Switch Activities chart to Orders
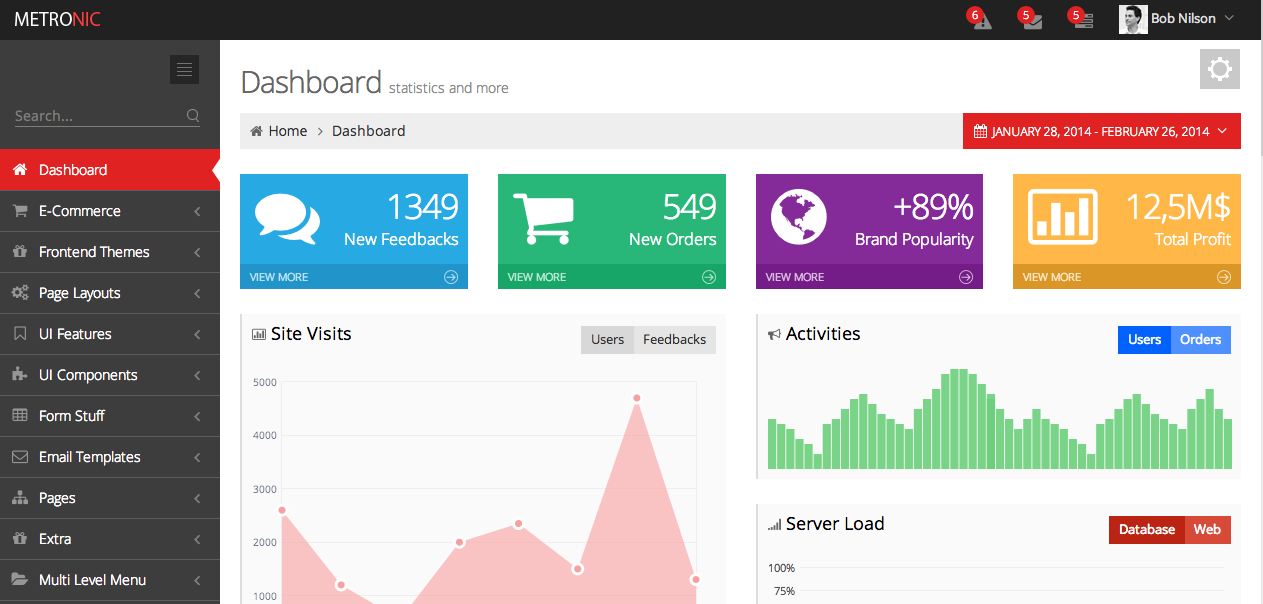Image resolution: width=1263 pixels, height=604 pixels. point(1200,340)
